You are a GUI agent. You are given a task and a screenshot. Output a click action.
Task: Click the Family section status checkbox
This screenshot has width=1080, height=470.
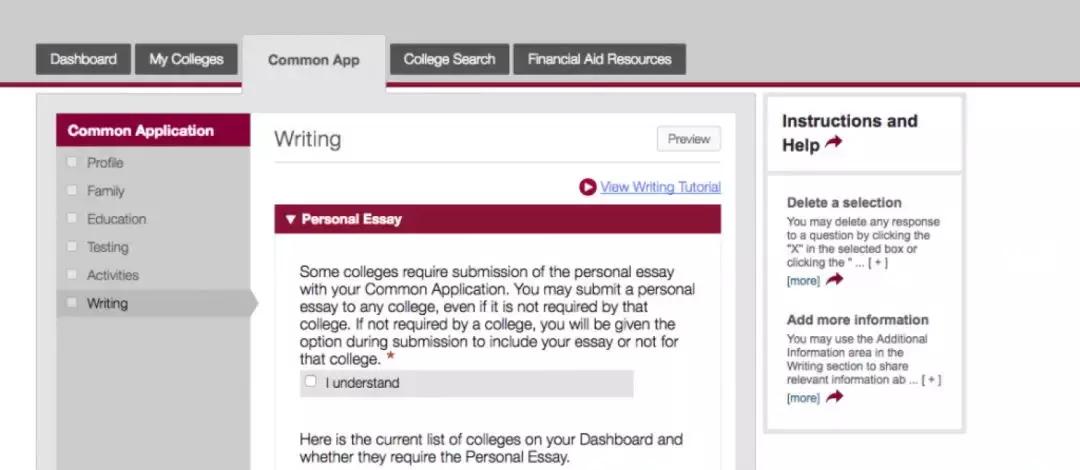[71, 190]
